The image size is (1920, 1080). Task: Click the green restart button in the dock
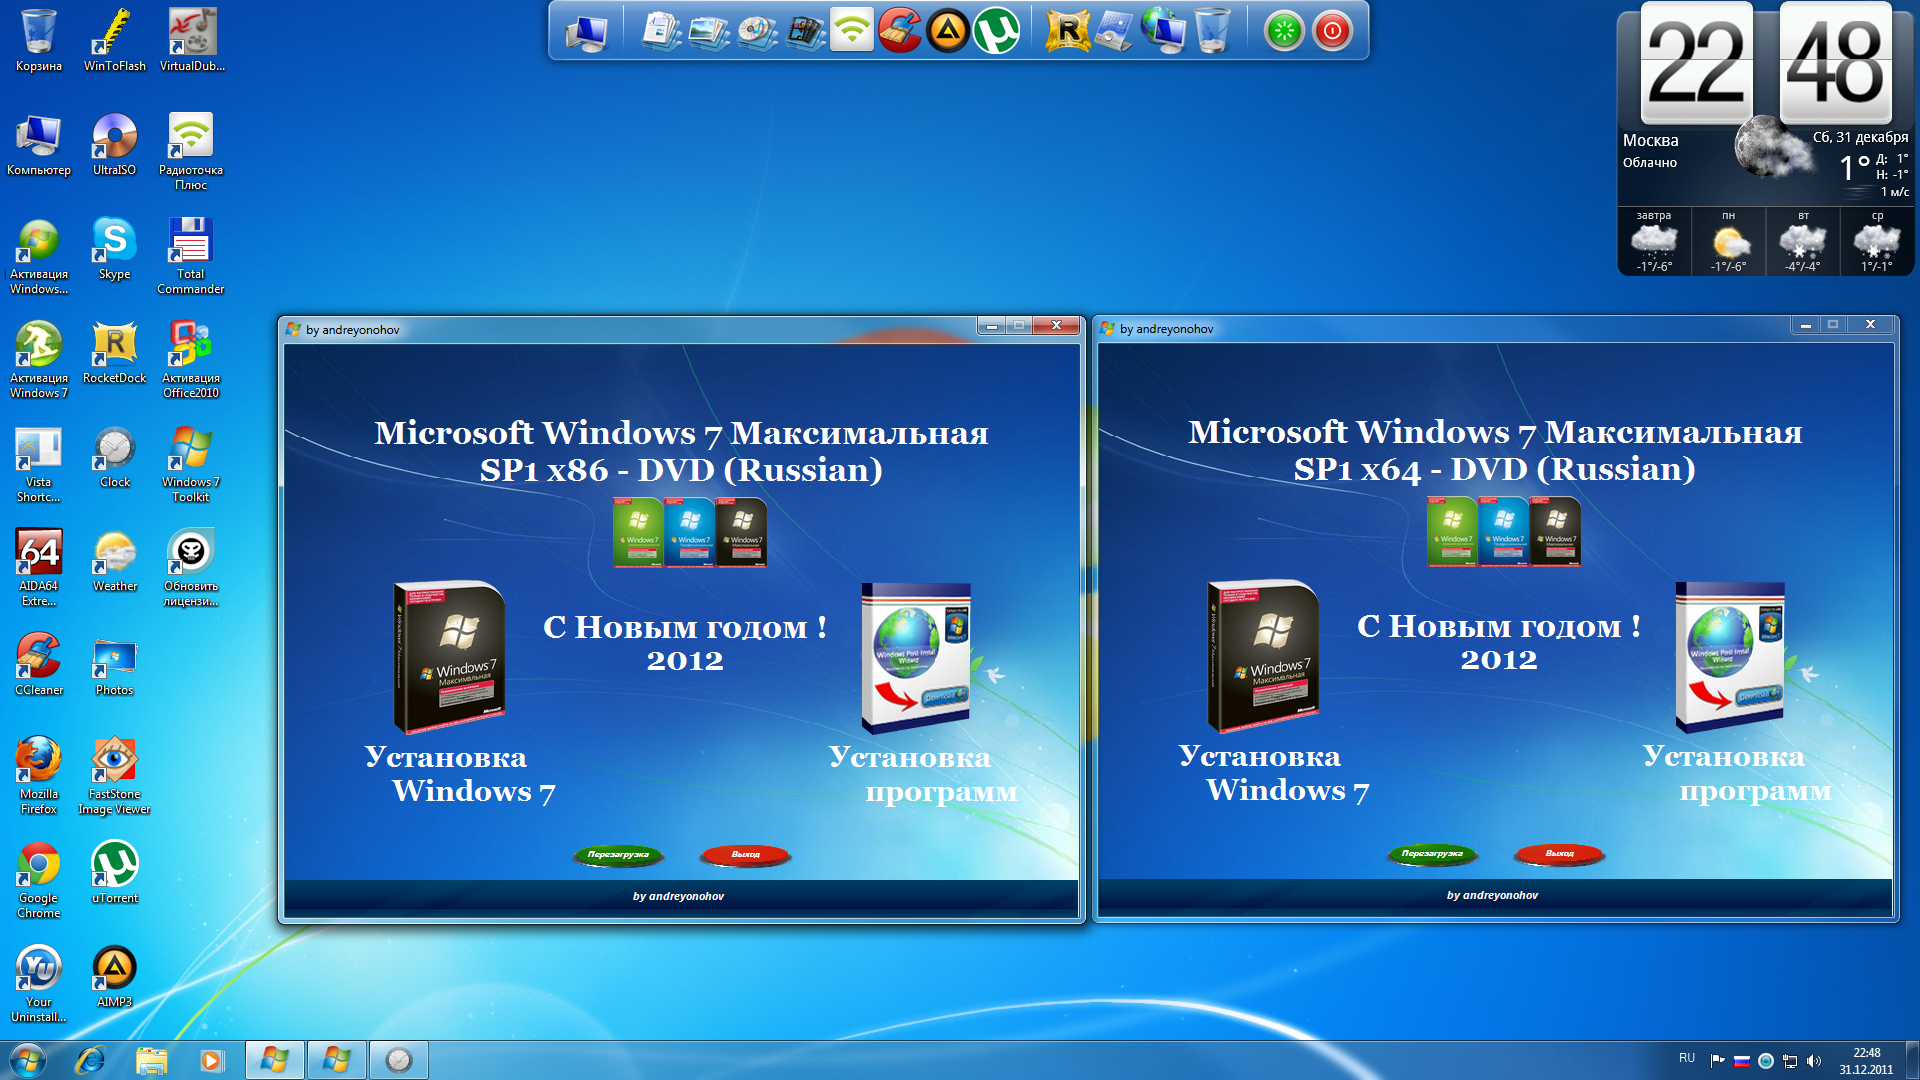pos(1284,31)
